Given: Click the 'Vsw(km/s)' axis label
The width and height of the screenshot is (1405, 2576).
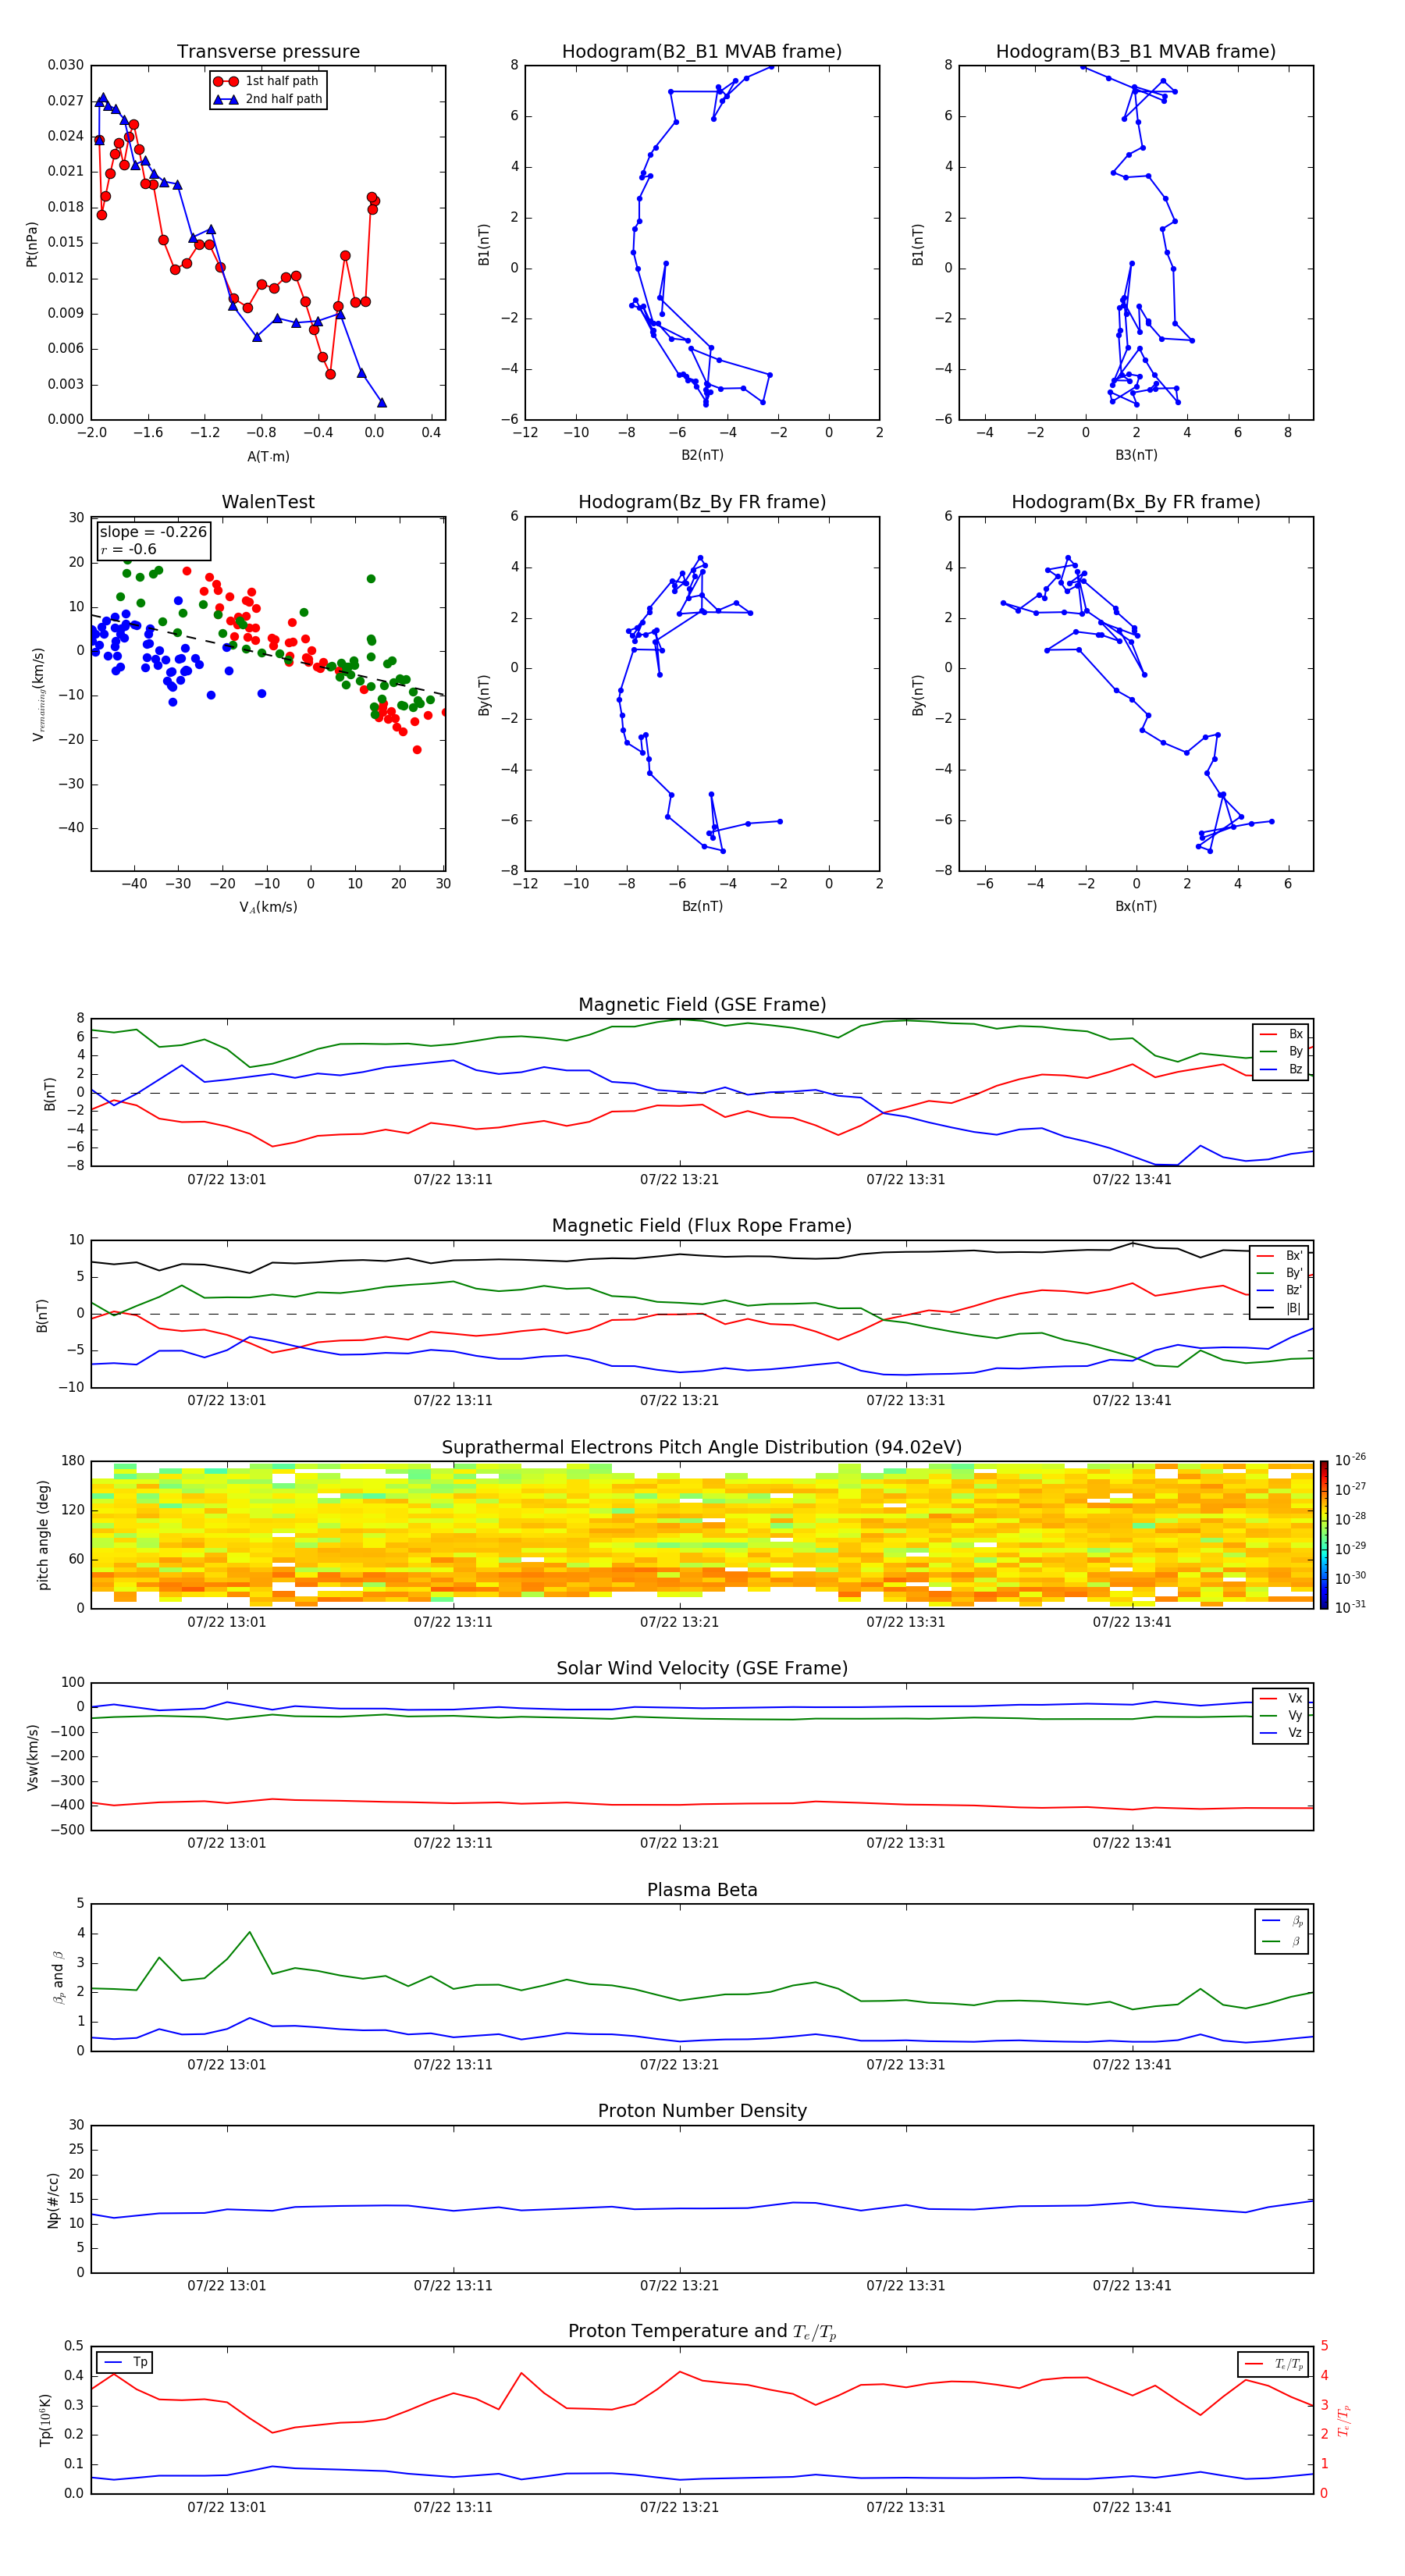Looking at the screenshot, I should pos(32,1756).
